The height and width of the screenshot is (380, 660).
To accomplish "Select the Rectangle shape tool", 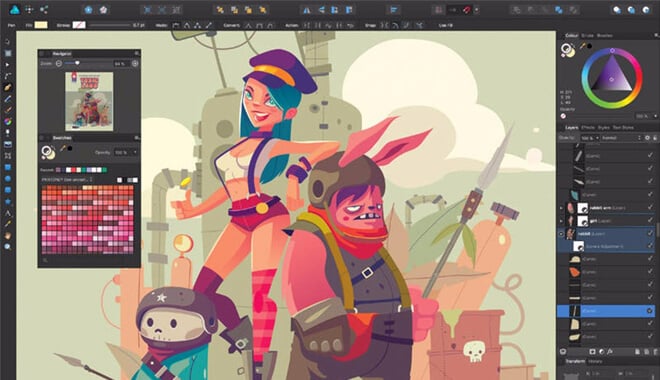I will point(8,167).
